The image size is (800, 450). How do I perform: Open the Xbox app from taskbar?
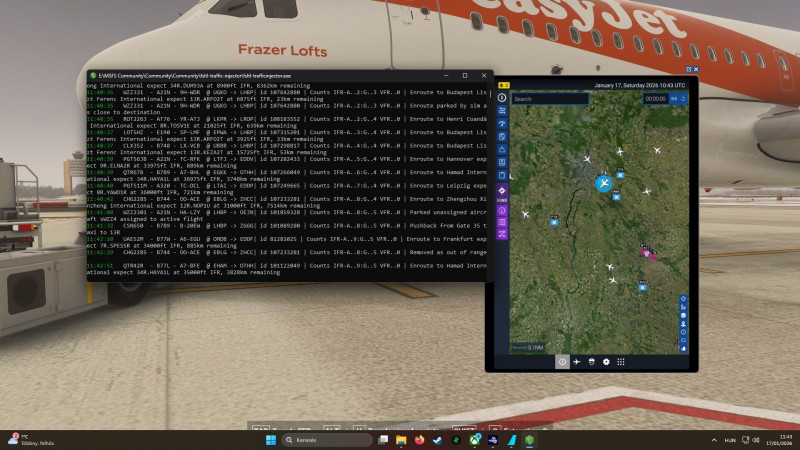pyautogui.click(x=474, y=440)
